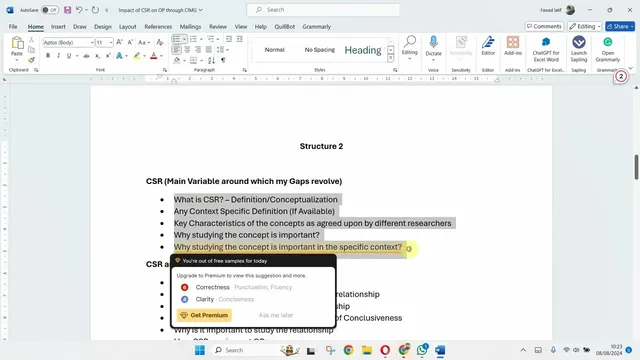Open the font size dropdown
640x360 pixels.
click(111, 42)
